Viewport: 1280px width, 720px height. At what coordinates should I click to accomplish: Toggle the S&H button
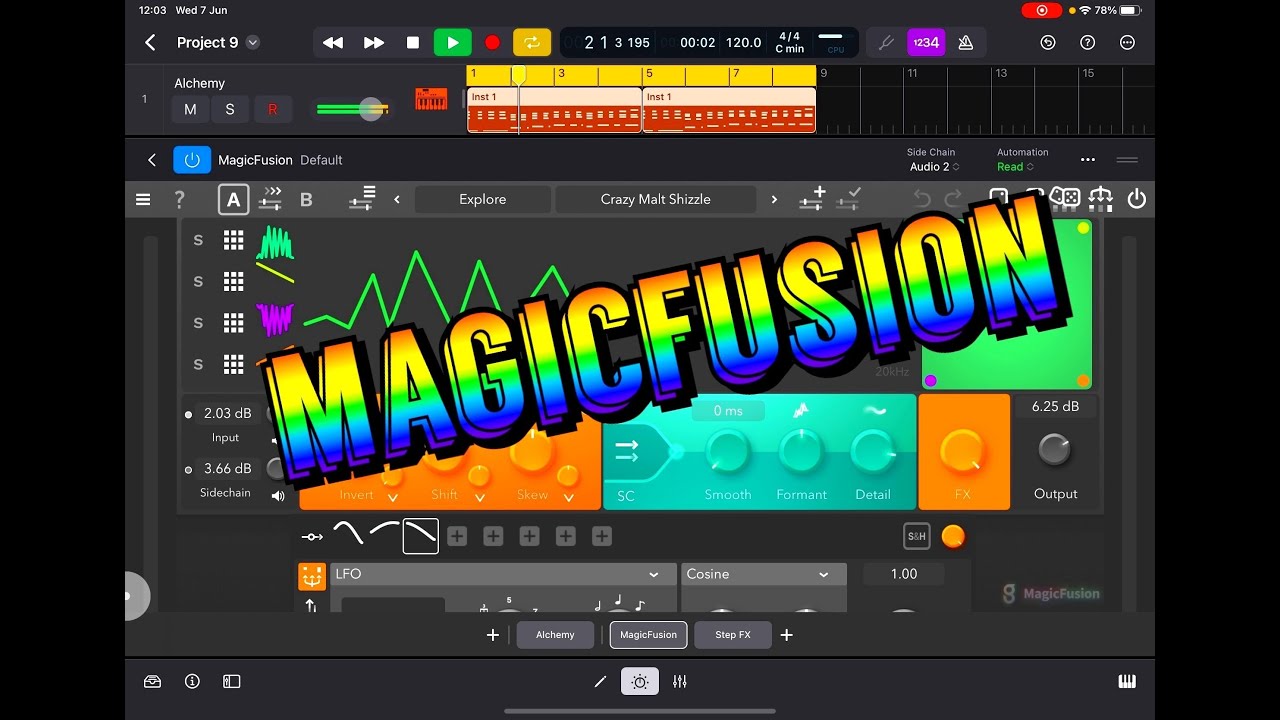(916, 536)
